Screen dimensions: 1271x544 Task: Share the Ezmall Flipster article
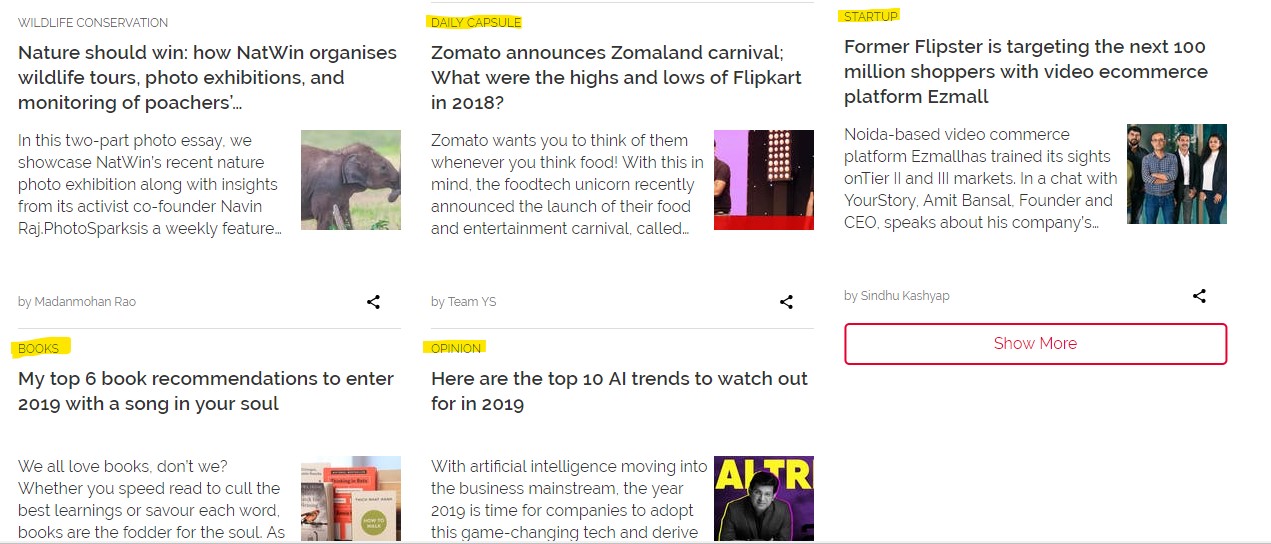pos(1199,296)
